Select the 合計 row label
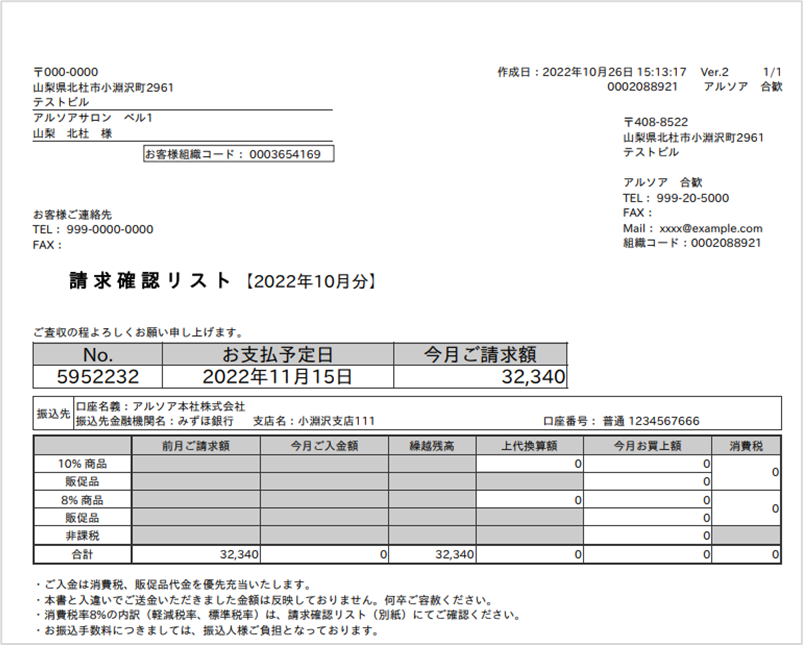Image resolution: width=803 pixels, height=645 pixels. point(83,554)
